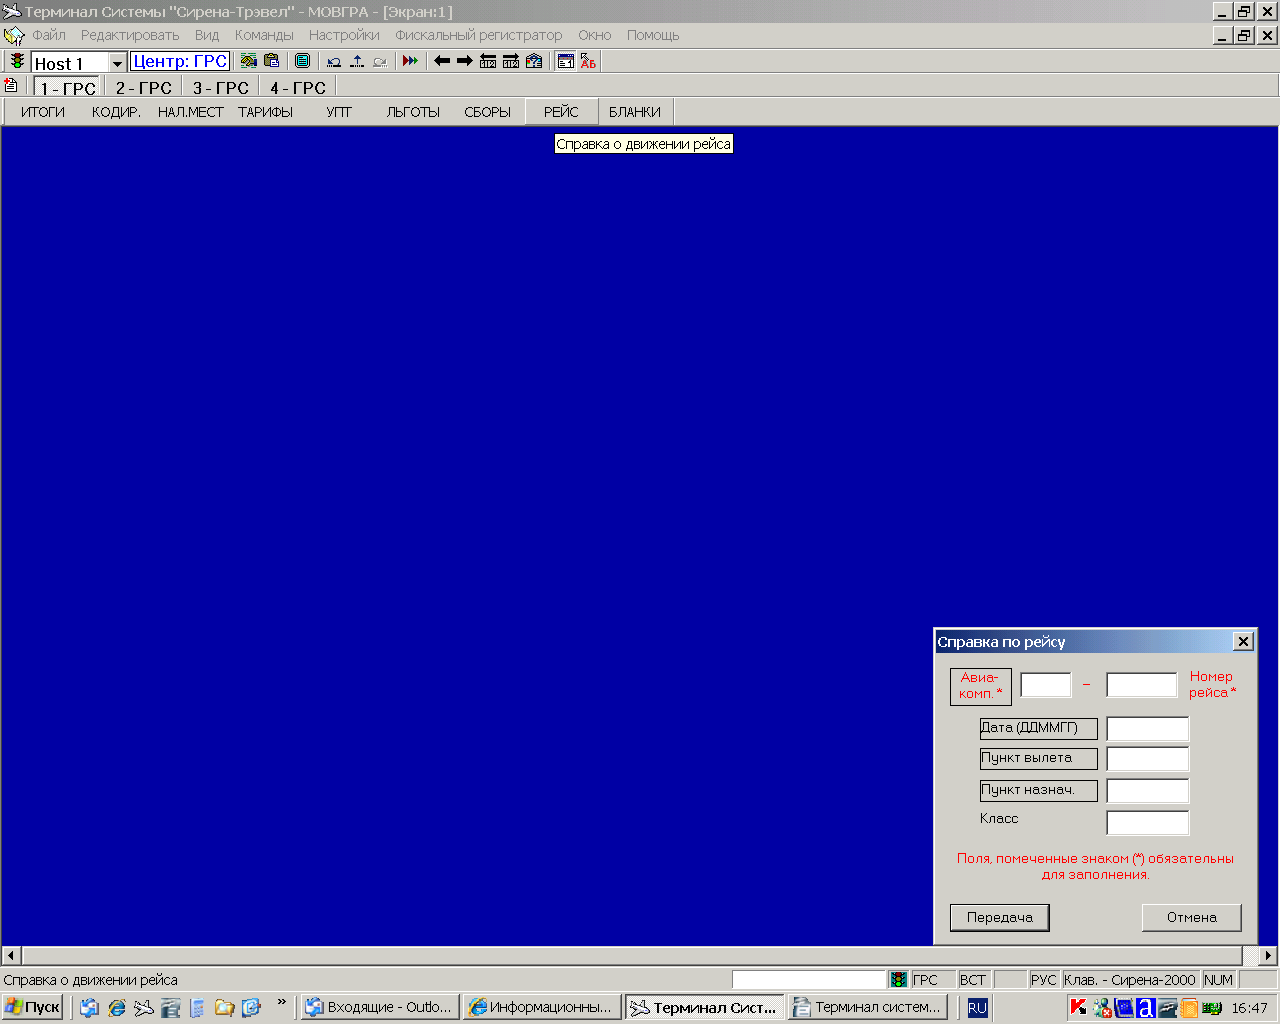Click the Пункт вылета label button
This screenshot has height=1024, width=1280.
click(x=1039, y=759)
